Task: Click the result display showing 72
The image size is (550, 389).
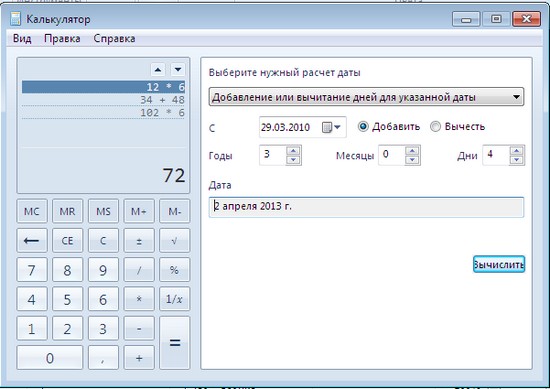Action: tap(174, 175)
